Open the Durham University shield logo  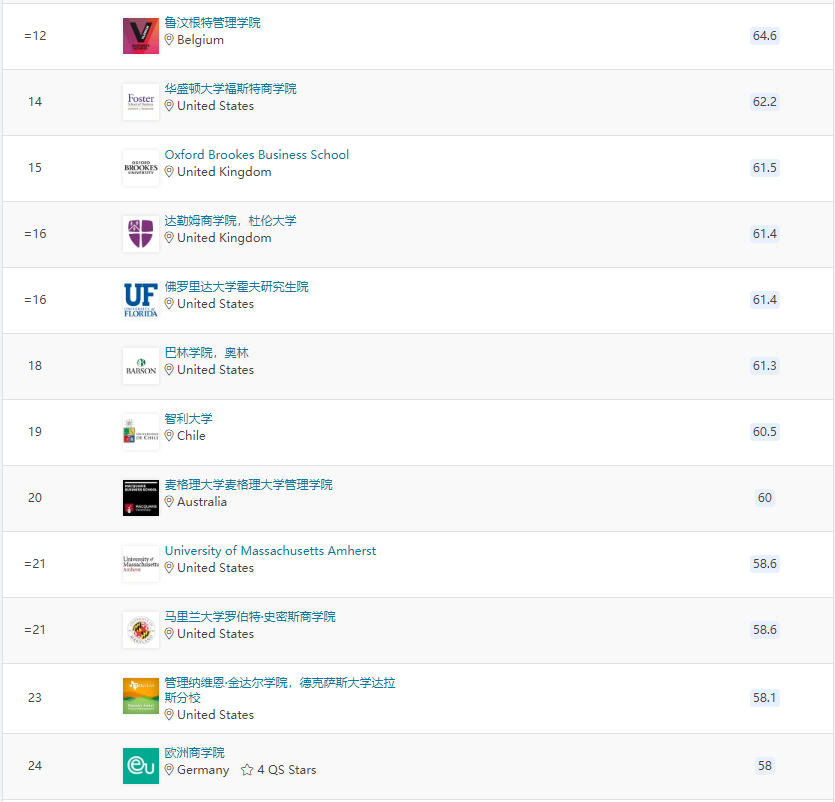[x=141, y=234]
